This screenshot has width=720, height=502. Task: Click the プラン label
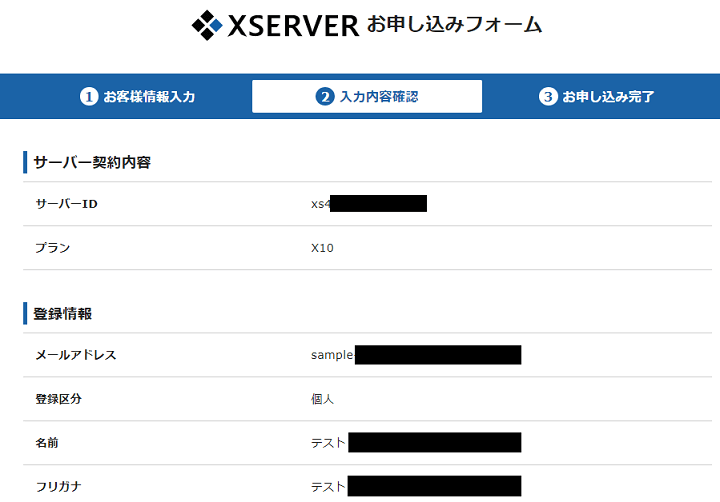pos(53,248)
